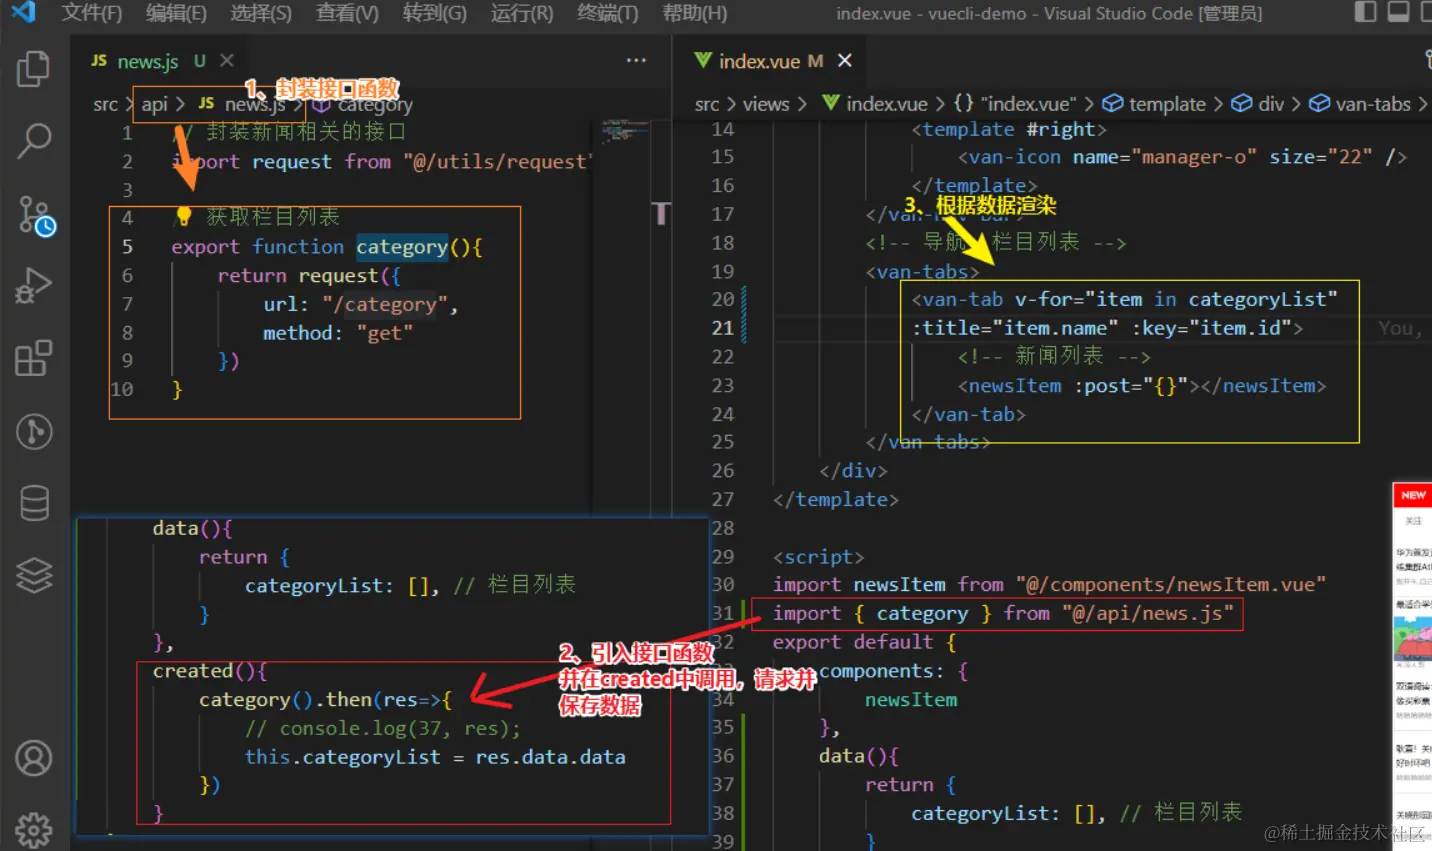Open the 终端(T) menu
1432x851 pixels.
[607, 13]
